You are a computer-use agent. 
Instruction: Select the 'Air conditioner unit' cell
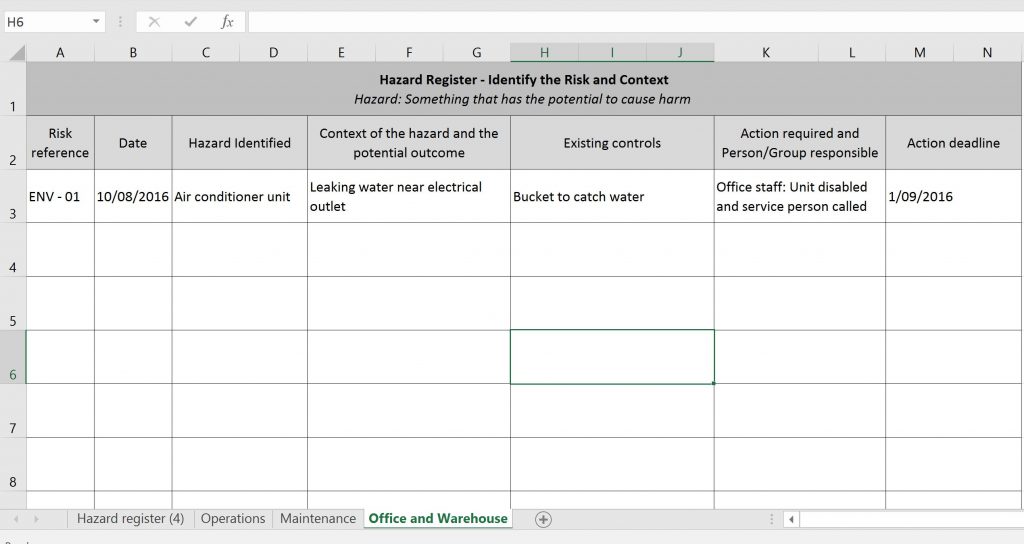[x=239, y=197]
